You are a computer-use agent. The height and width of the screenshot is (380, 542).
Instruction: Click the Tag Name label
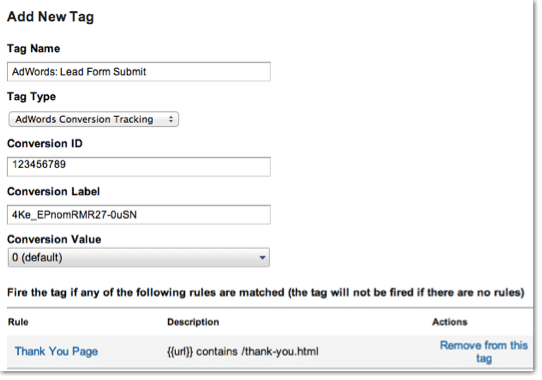34,48
